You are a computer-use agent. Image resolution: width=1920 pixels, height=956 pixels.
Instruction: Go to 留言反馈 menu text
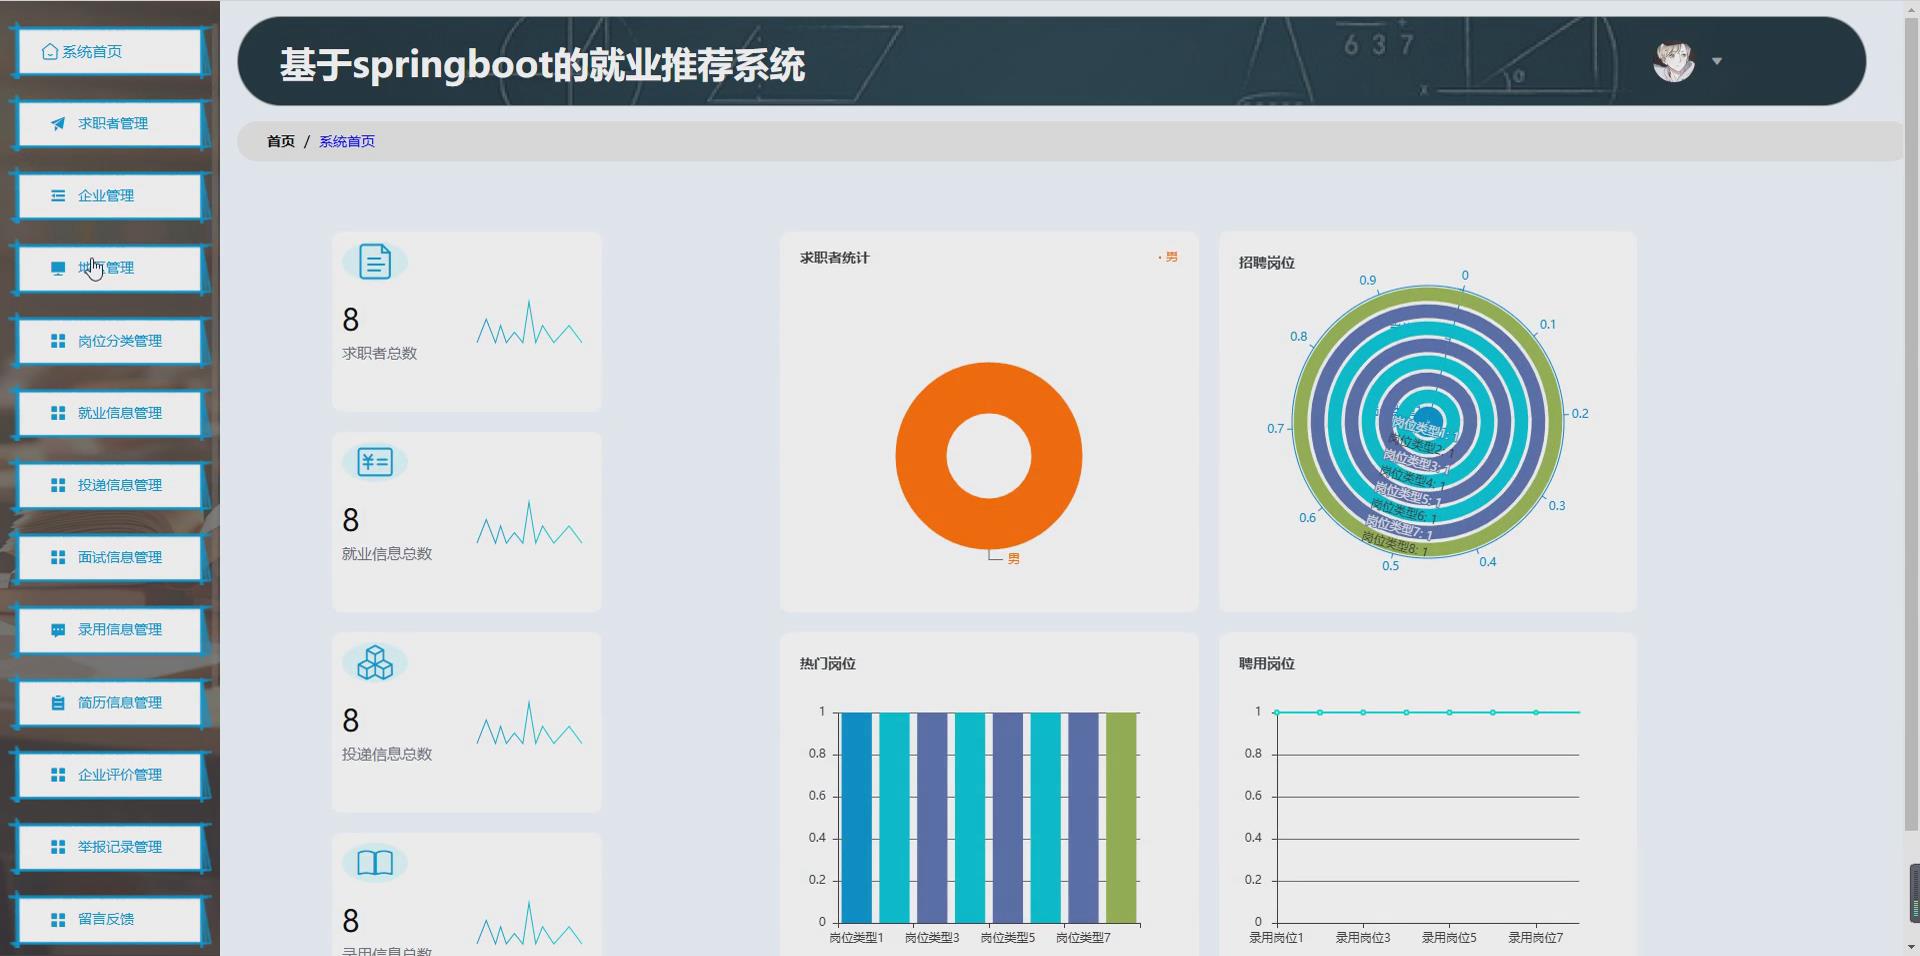[106, 919]
